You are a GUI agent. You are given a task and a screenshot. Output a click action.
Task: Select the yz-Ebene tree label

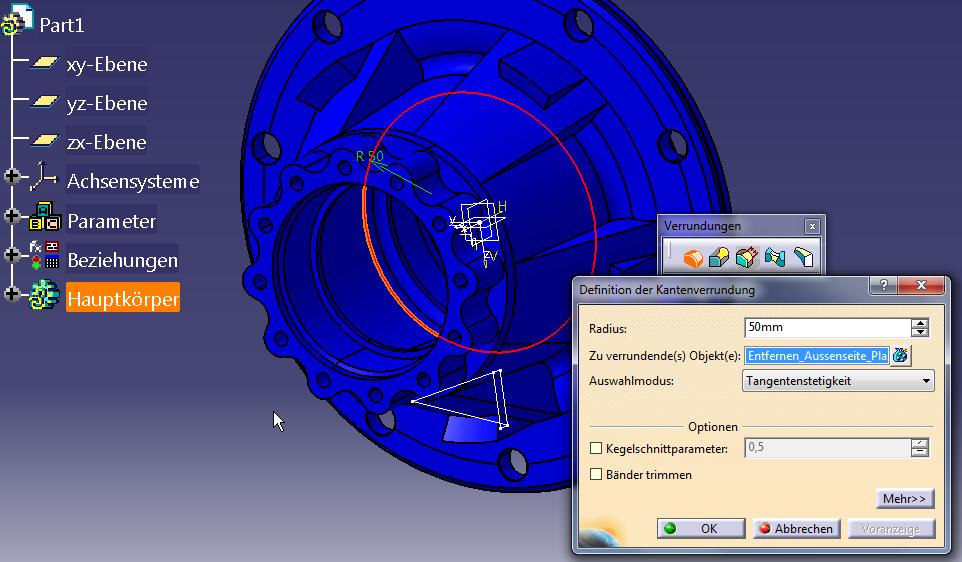click(107, 103)
